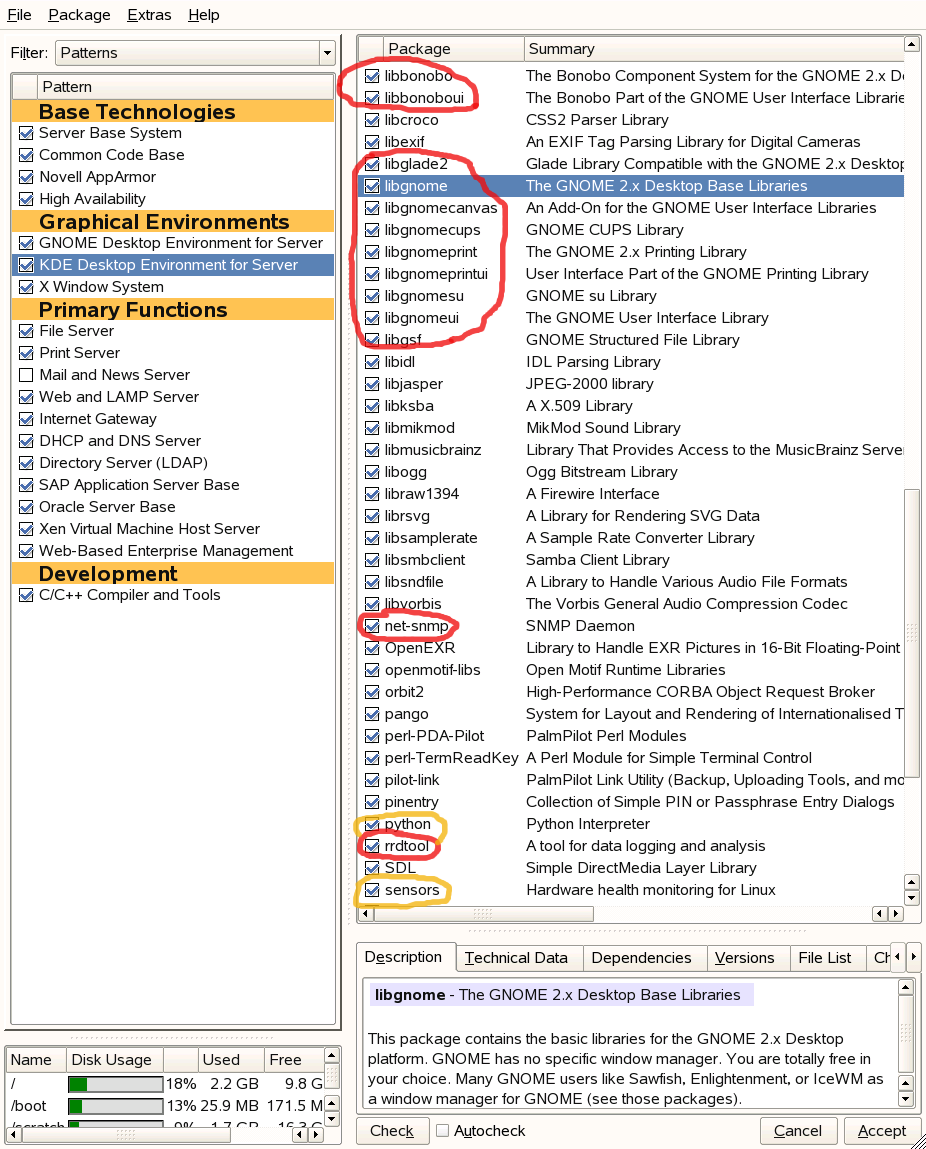Viewport: 926px width, 1149px height.
Task: Toggle the Autocheck checkbox
Action: pyautogui.click(x=442, y=1131)
